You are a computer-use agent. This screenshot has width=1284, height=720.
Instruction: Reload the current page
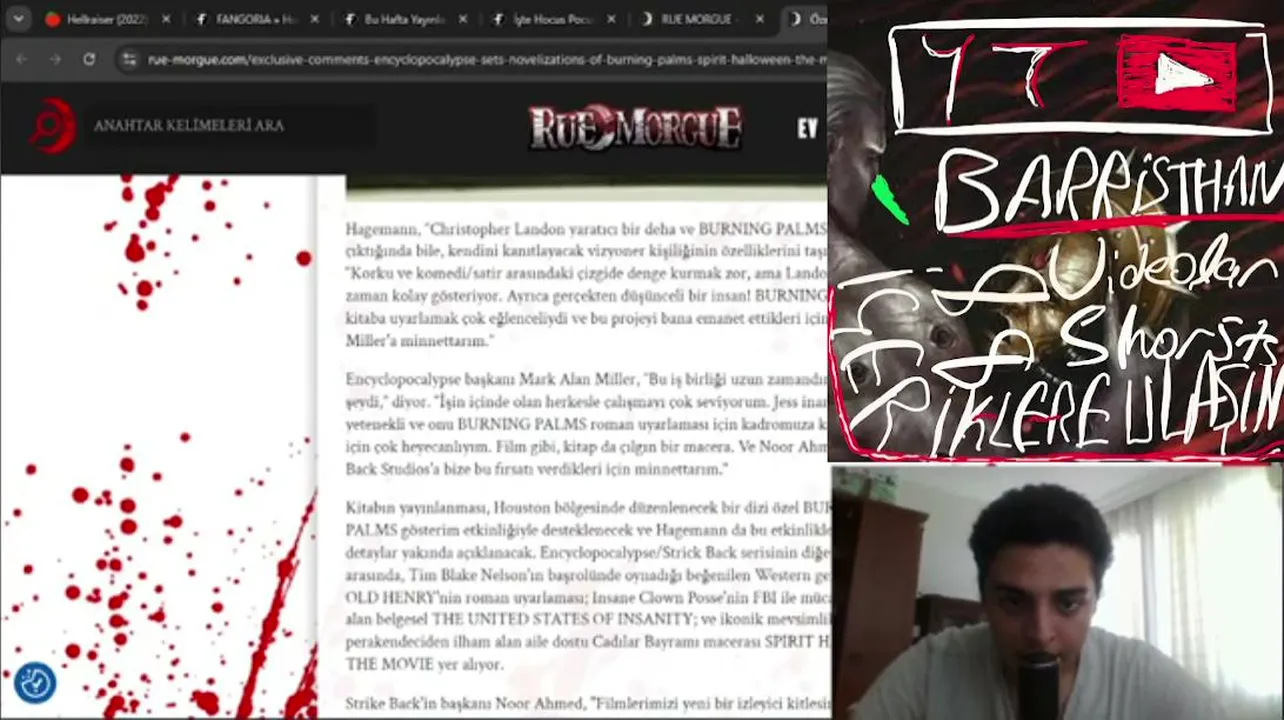coord(89,59)
